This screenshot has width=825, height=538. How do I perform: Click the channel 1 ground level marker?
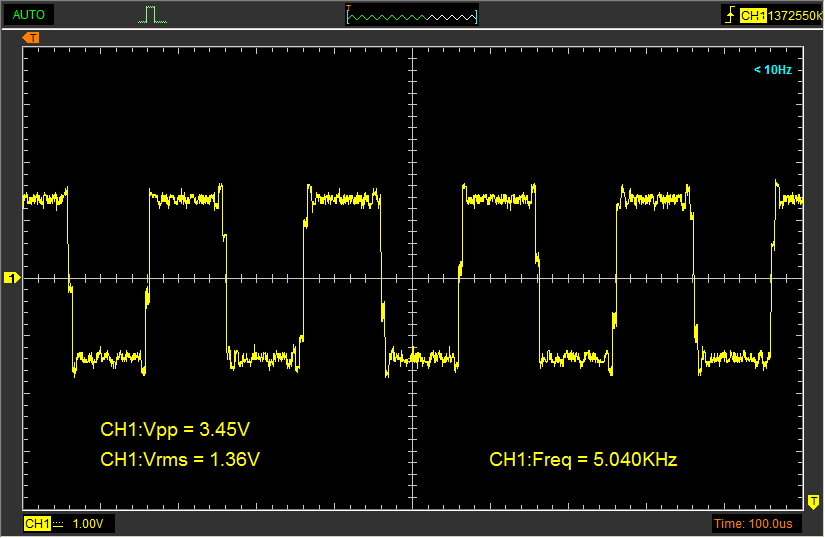pyautogui.click(x=12, y=278)
